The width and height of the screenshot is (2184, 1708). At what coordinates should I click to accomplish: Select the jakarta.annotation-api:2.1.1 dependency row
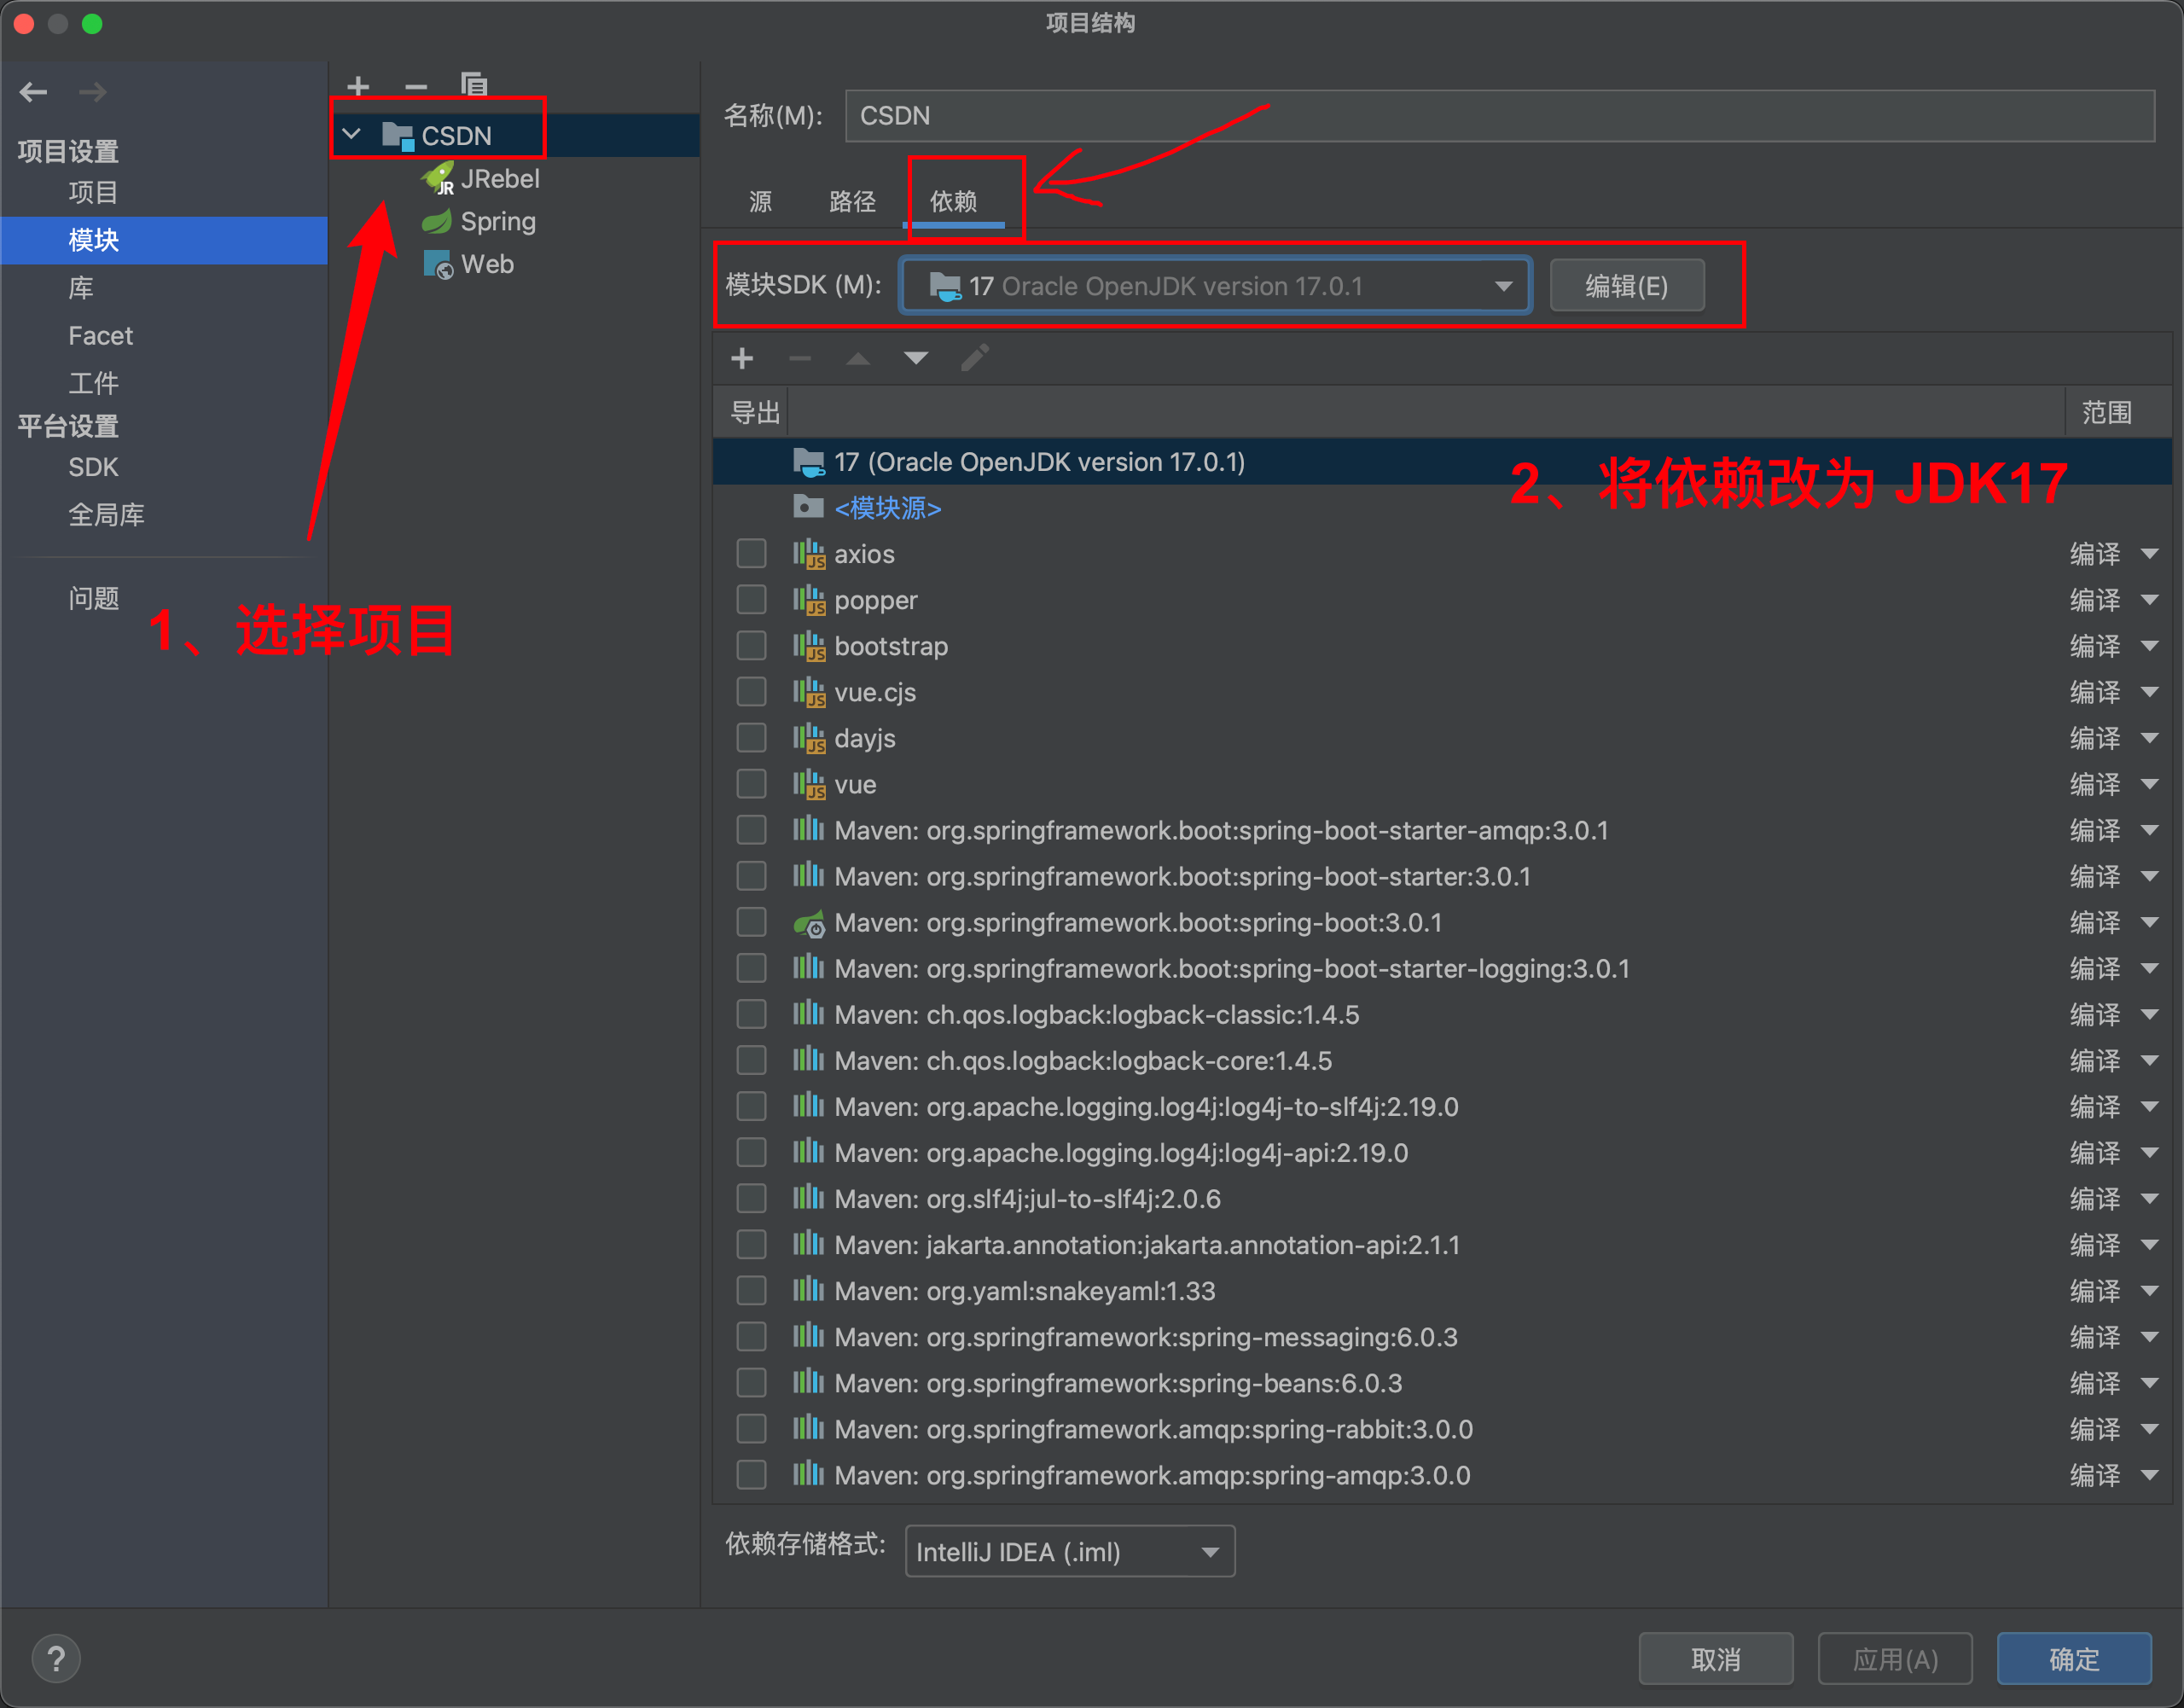[x=1442, y=1245]
